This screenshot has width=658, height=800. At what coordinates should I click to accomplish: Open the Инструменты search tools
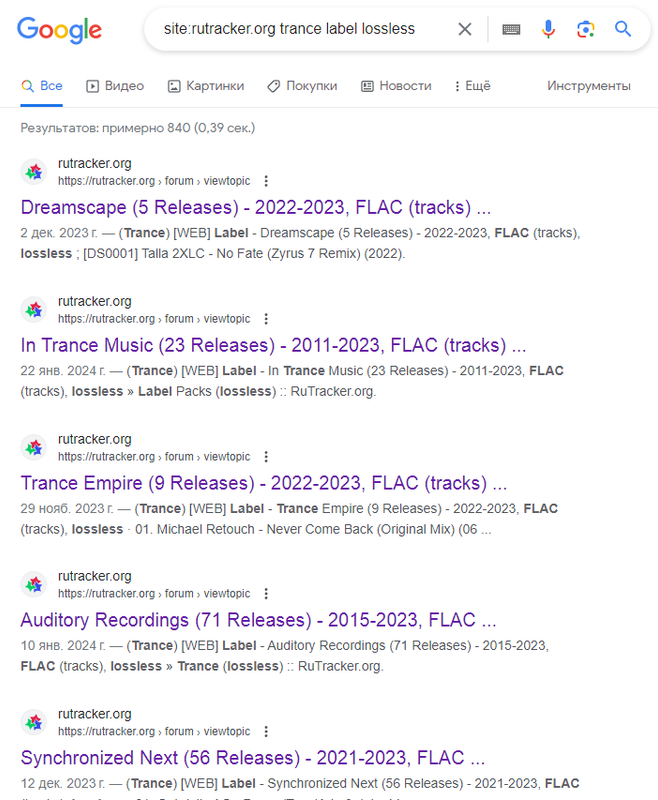tap(589, 86)
